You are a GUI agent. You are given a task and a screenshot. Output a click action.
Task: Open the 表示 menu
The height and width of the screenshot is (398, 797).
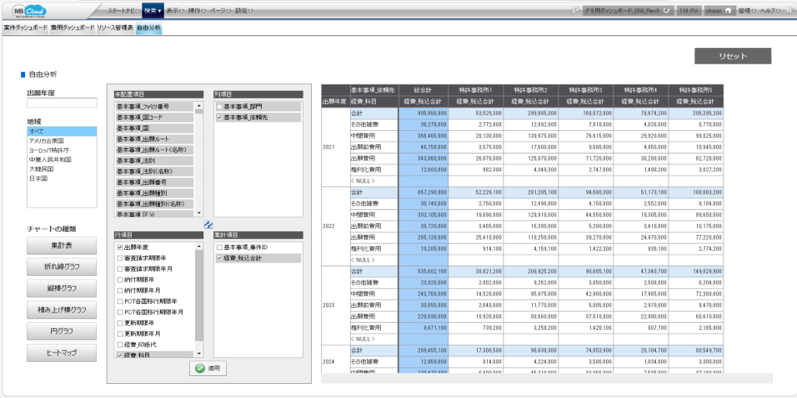[175, 10]
